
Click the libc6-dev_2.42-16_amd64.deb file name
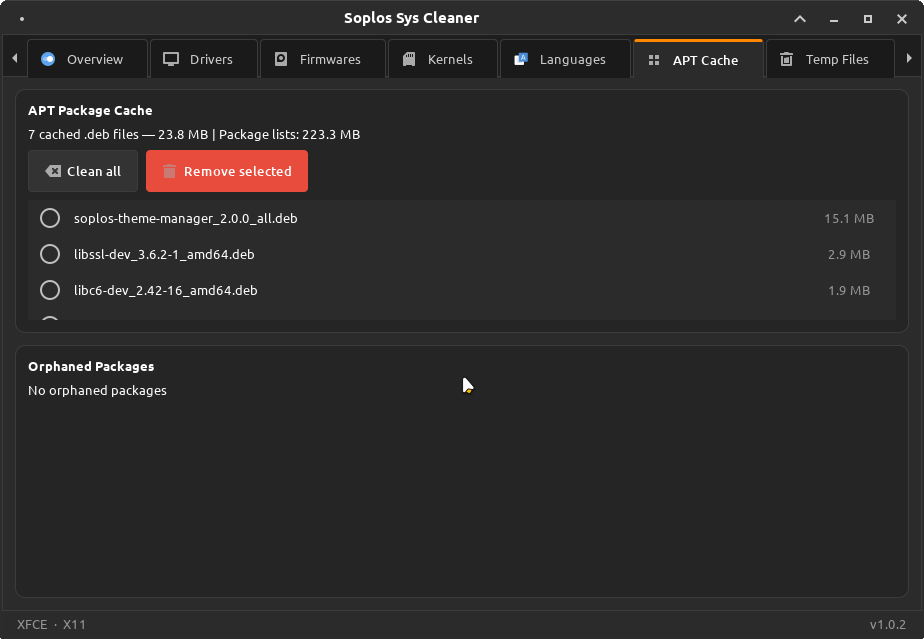[x=166, y=291]
